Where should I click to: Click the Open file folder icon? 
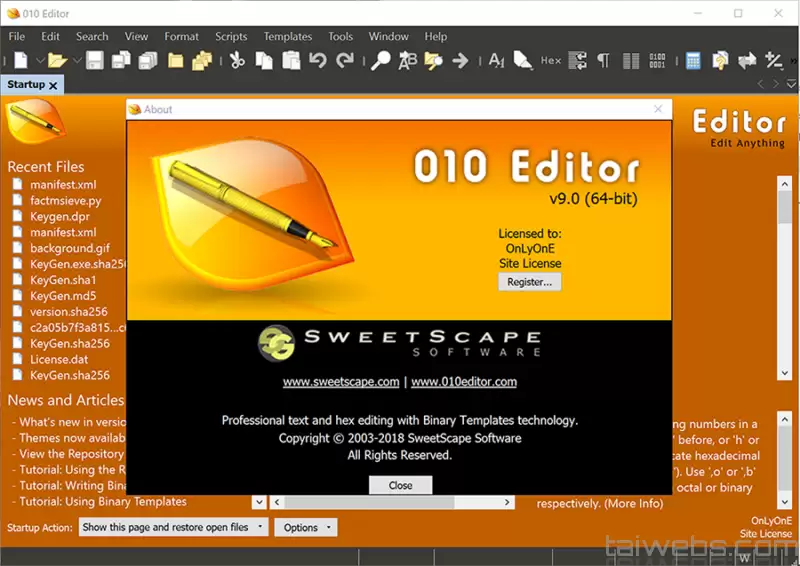point(57,60)
